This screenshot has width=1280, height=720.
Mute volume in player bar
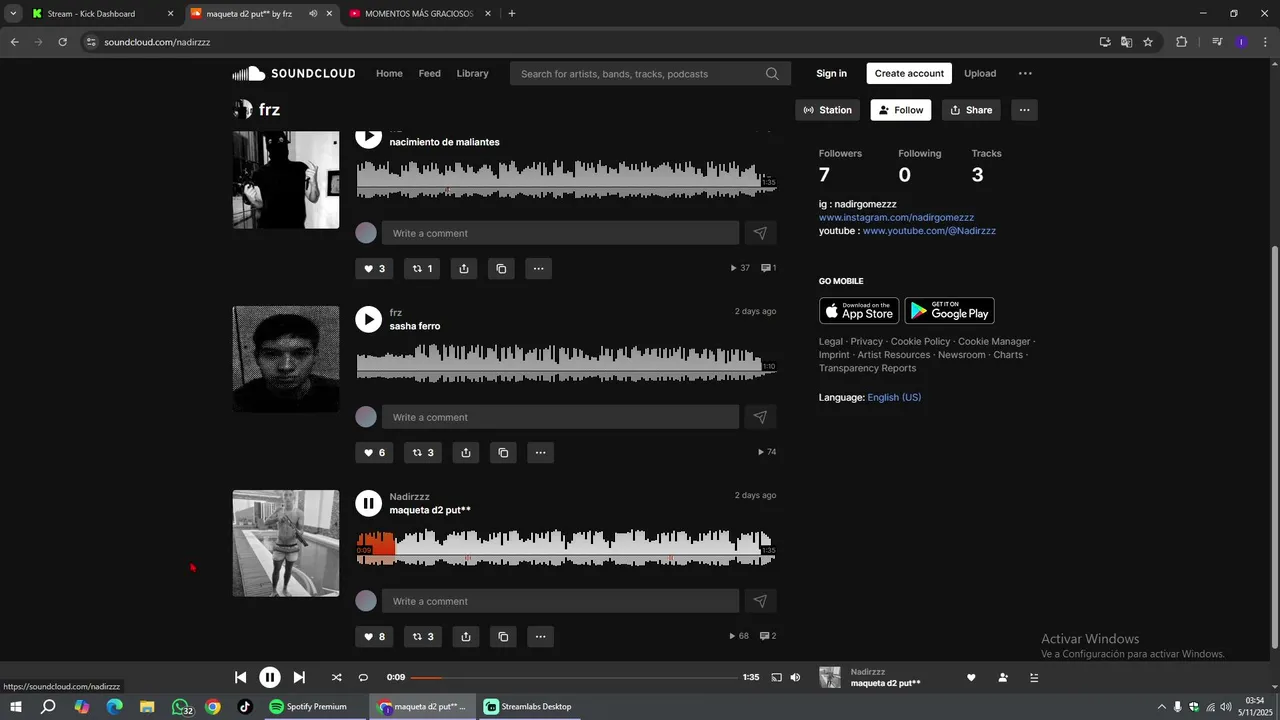[x=795, y=677]
